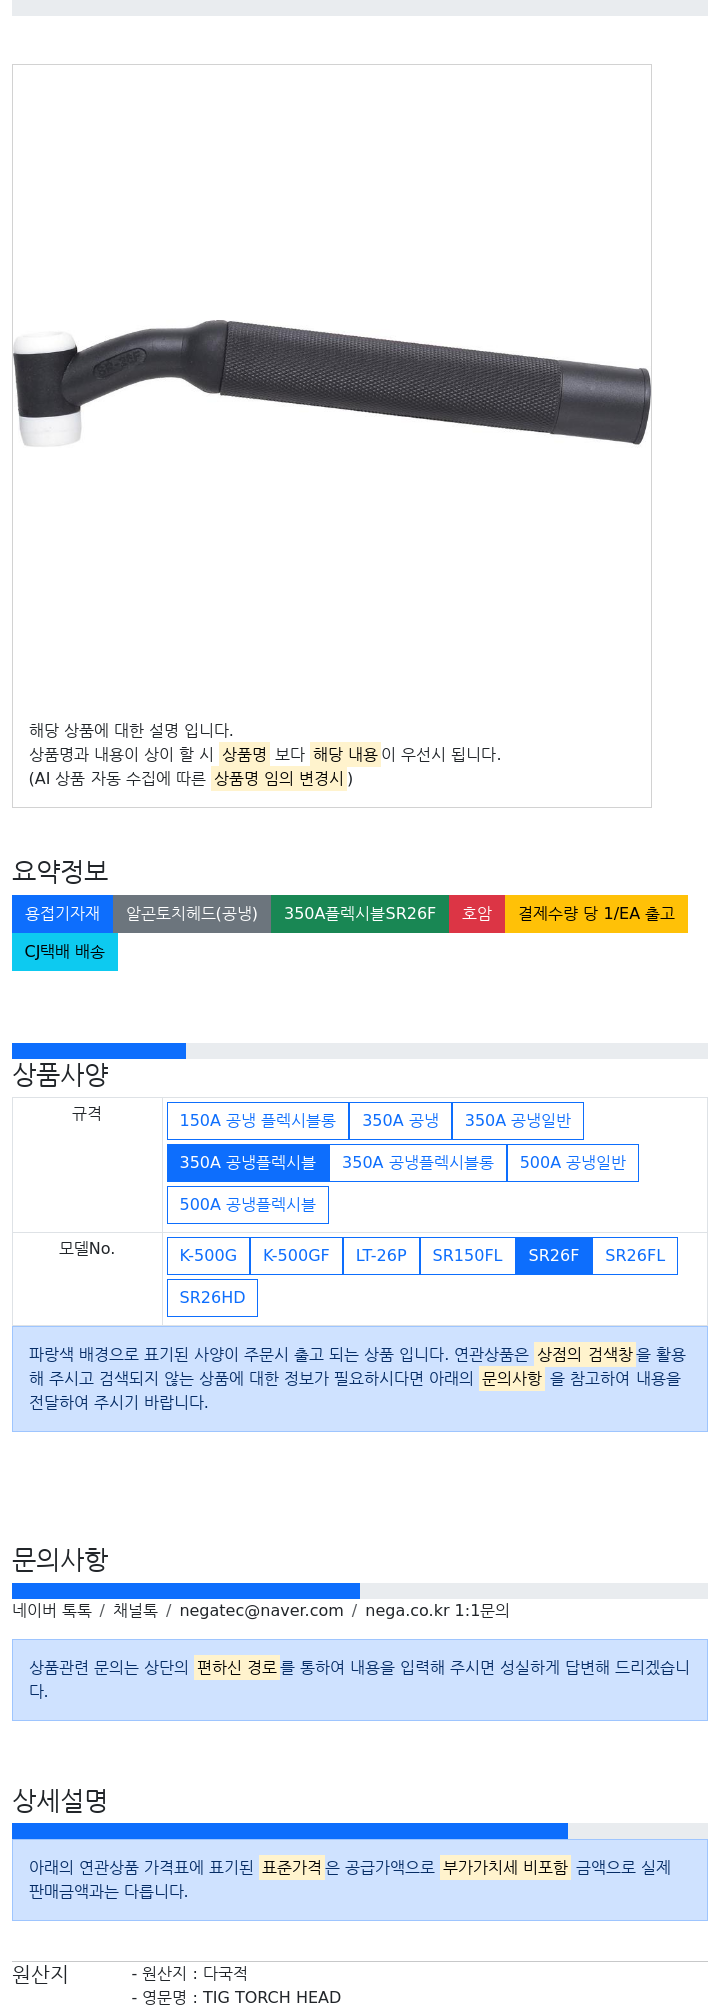Image resolution: width=720 pixels, height=2010 pixels.
Task: Select the 500A 공냉일반 spec option
Action: [572, 1162]
